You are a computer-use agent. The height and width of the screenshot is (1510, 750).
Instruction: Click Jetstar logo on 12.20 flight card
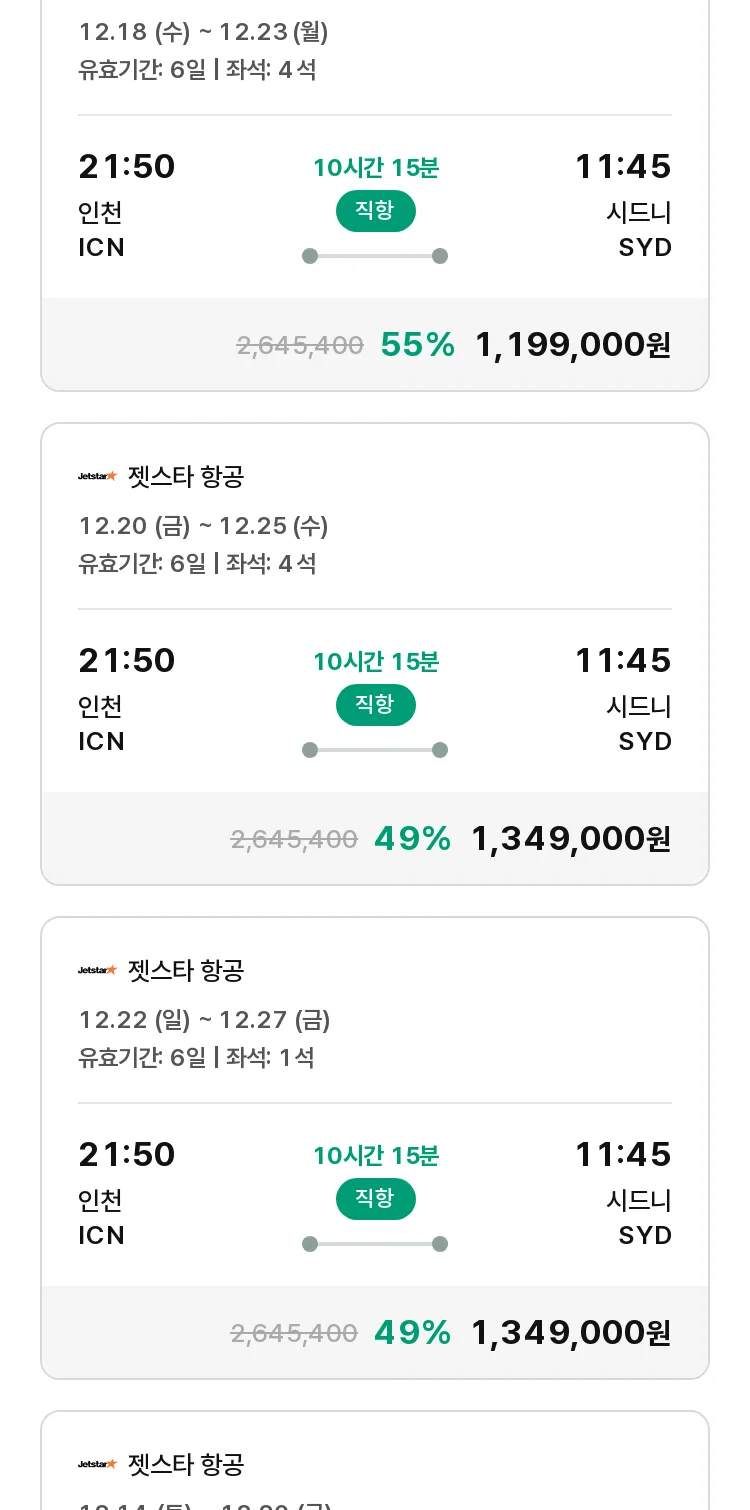98,476
